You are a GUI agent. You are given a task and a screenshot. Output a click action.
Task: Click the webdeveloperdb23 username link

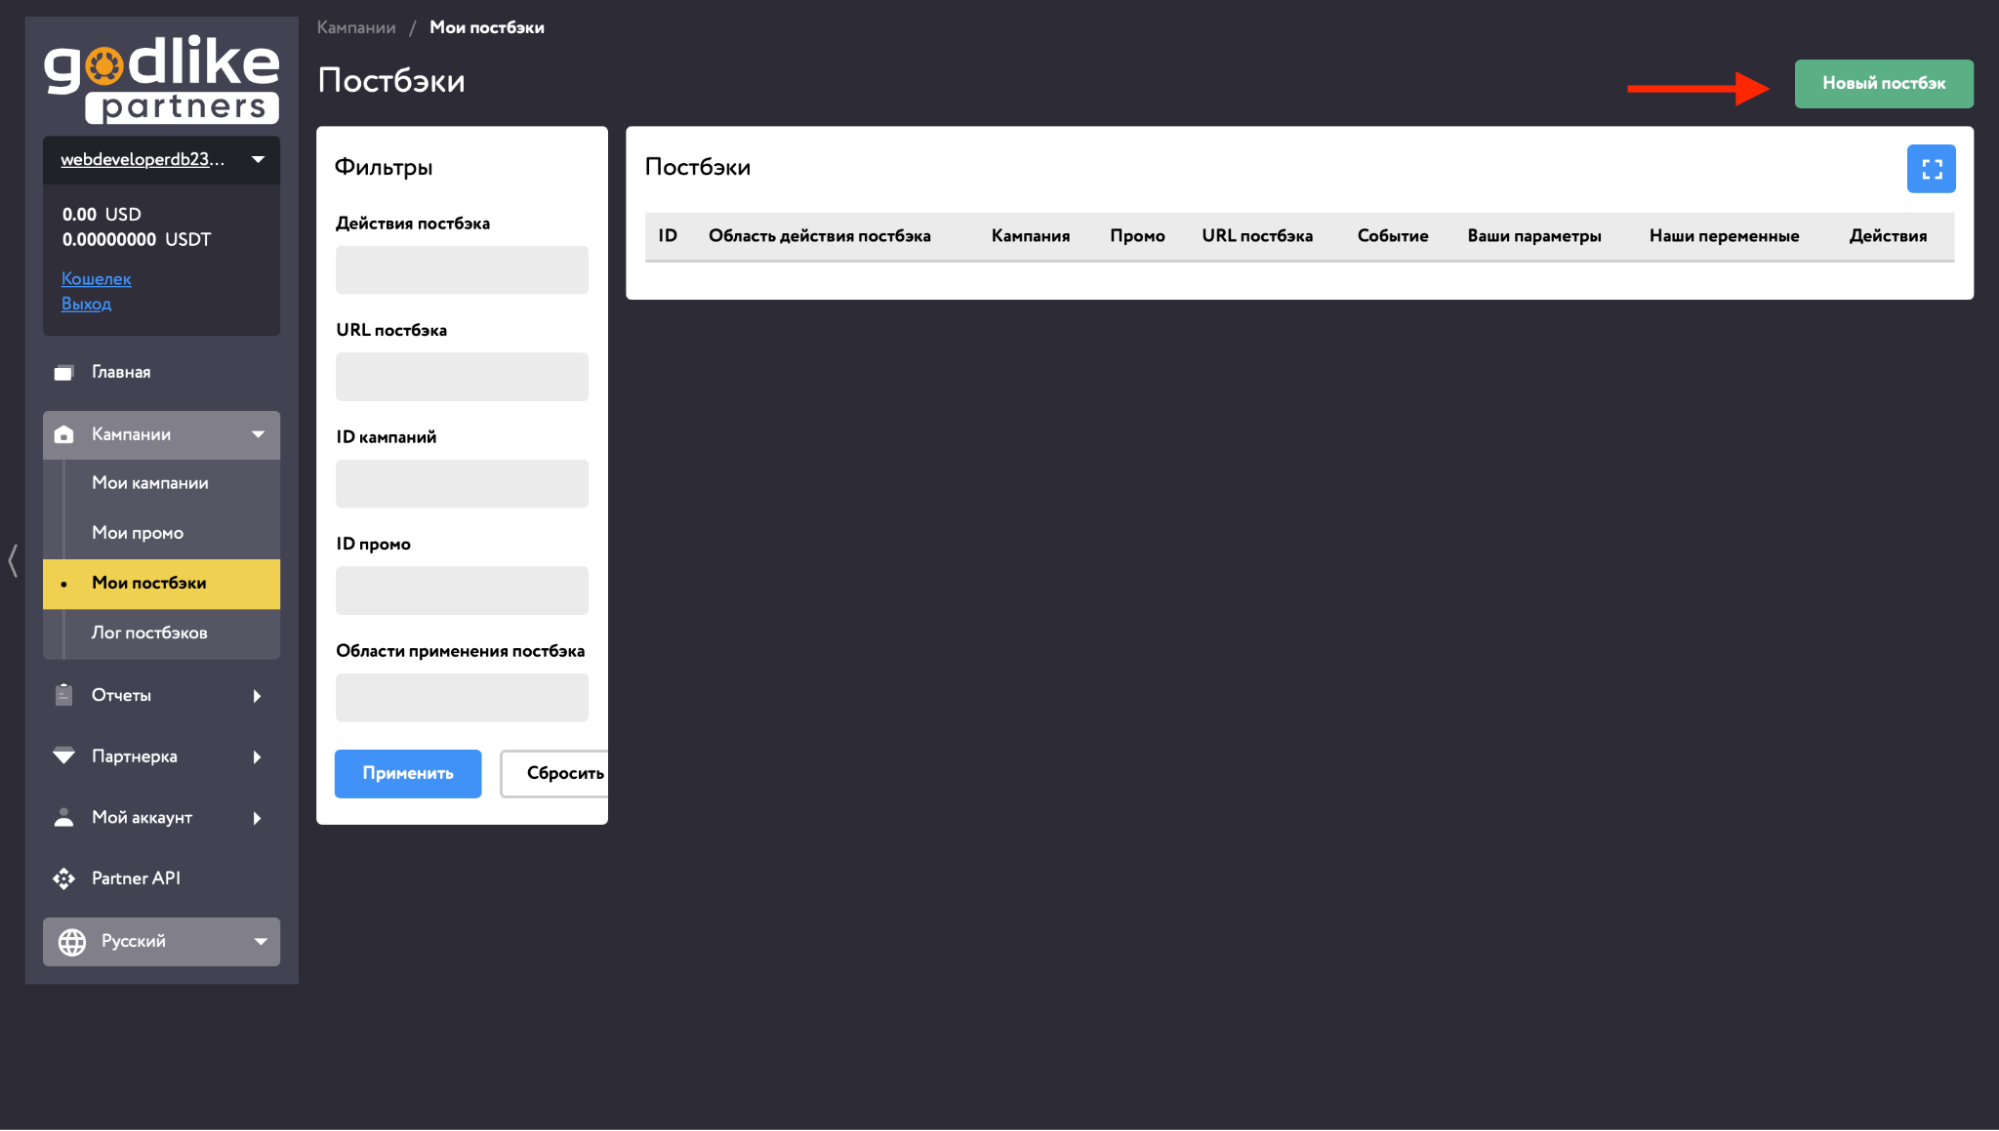(x=142, y=160)
